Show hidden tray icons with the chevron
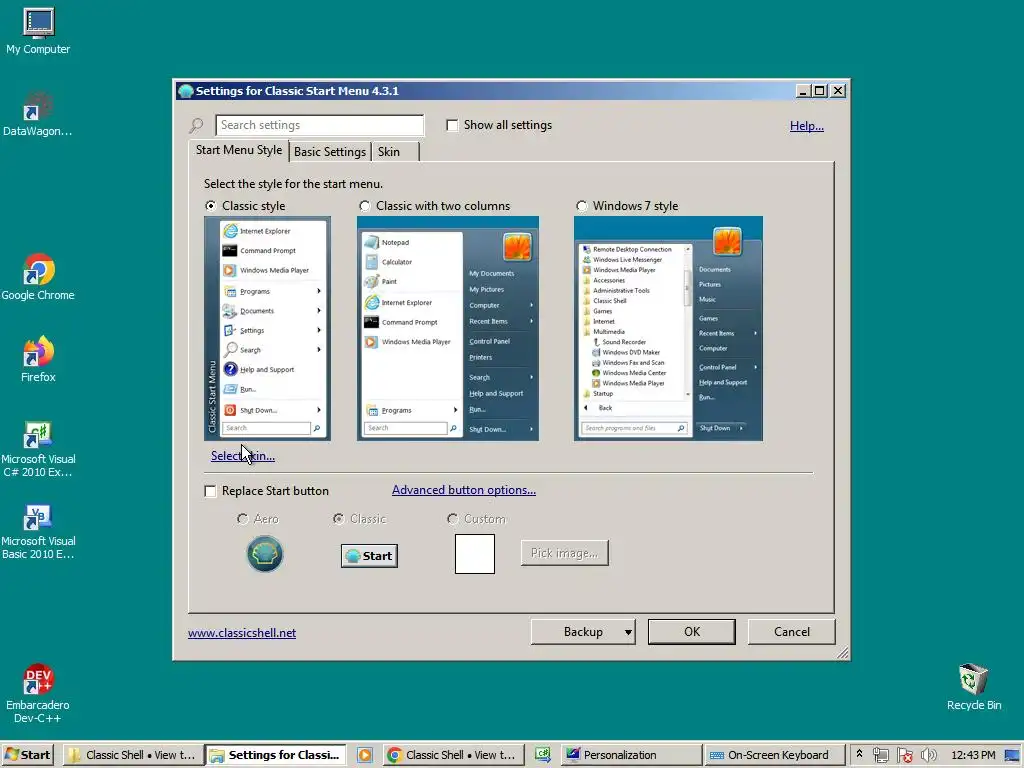The image size is (1024, 768). coord(859,754)
